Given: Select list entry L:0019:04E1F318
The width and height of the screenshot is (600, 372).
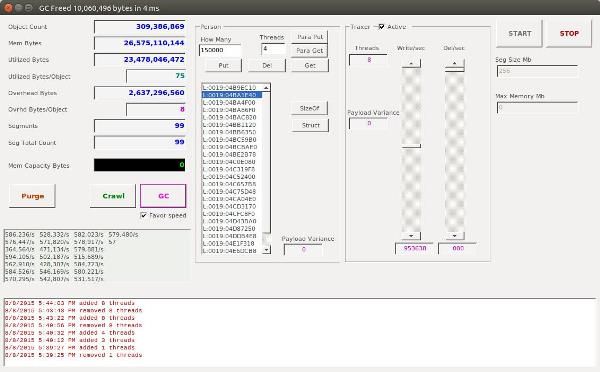Looking at the screenshot, I should [232, 244].
